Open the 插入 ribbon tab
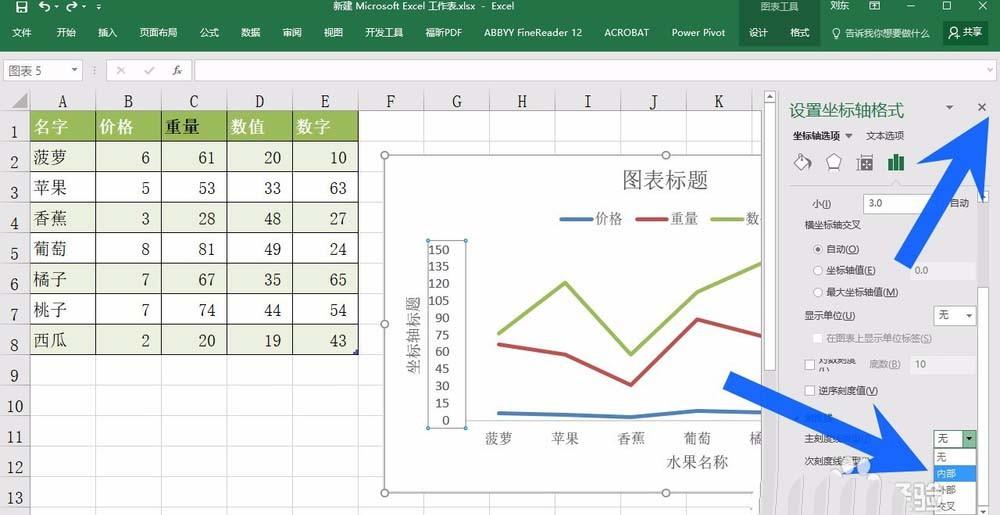The width and height of the screenshot is (1000, 515). 107,33
